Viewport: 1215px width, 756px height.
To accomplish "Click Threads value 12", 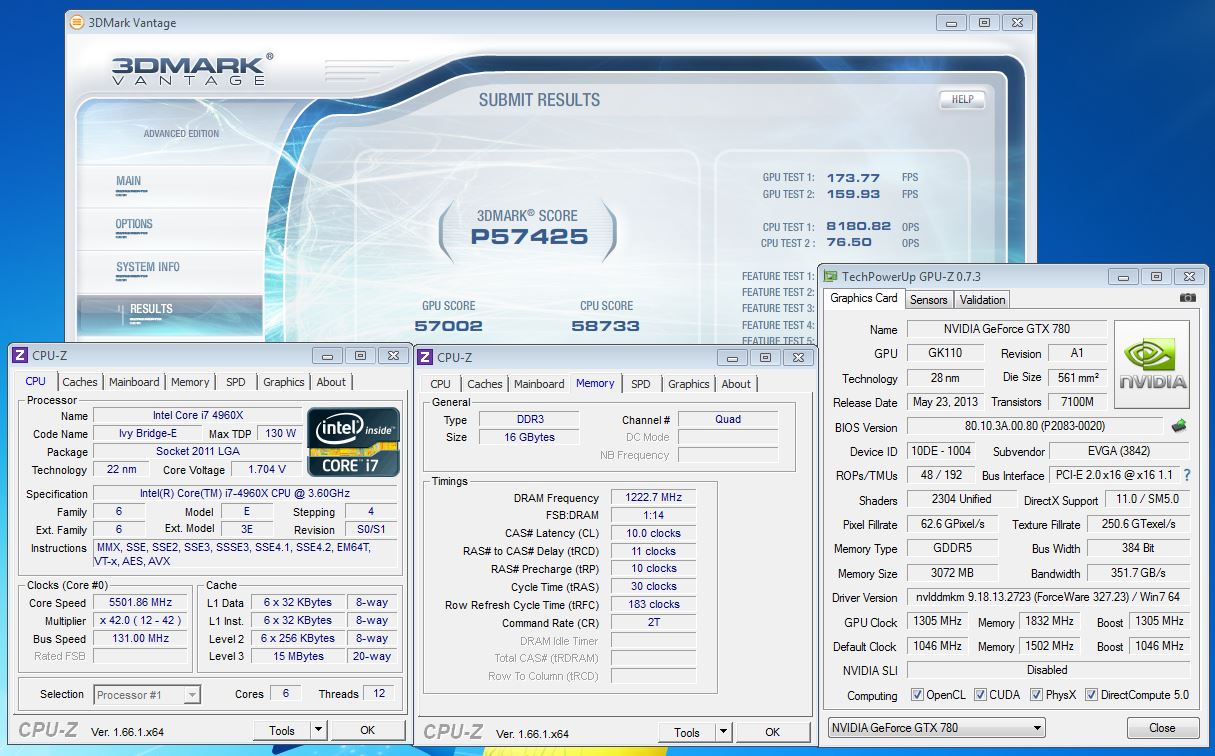I will [x=379, y=694].
